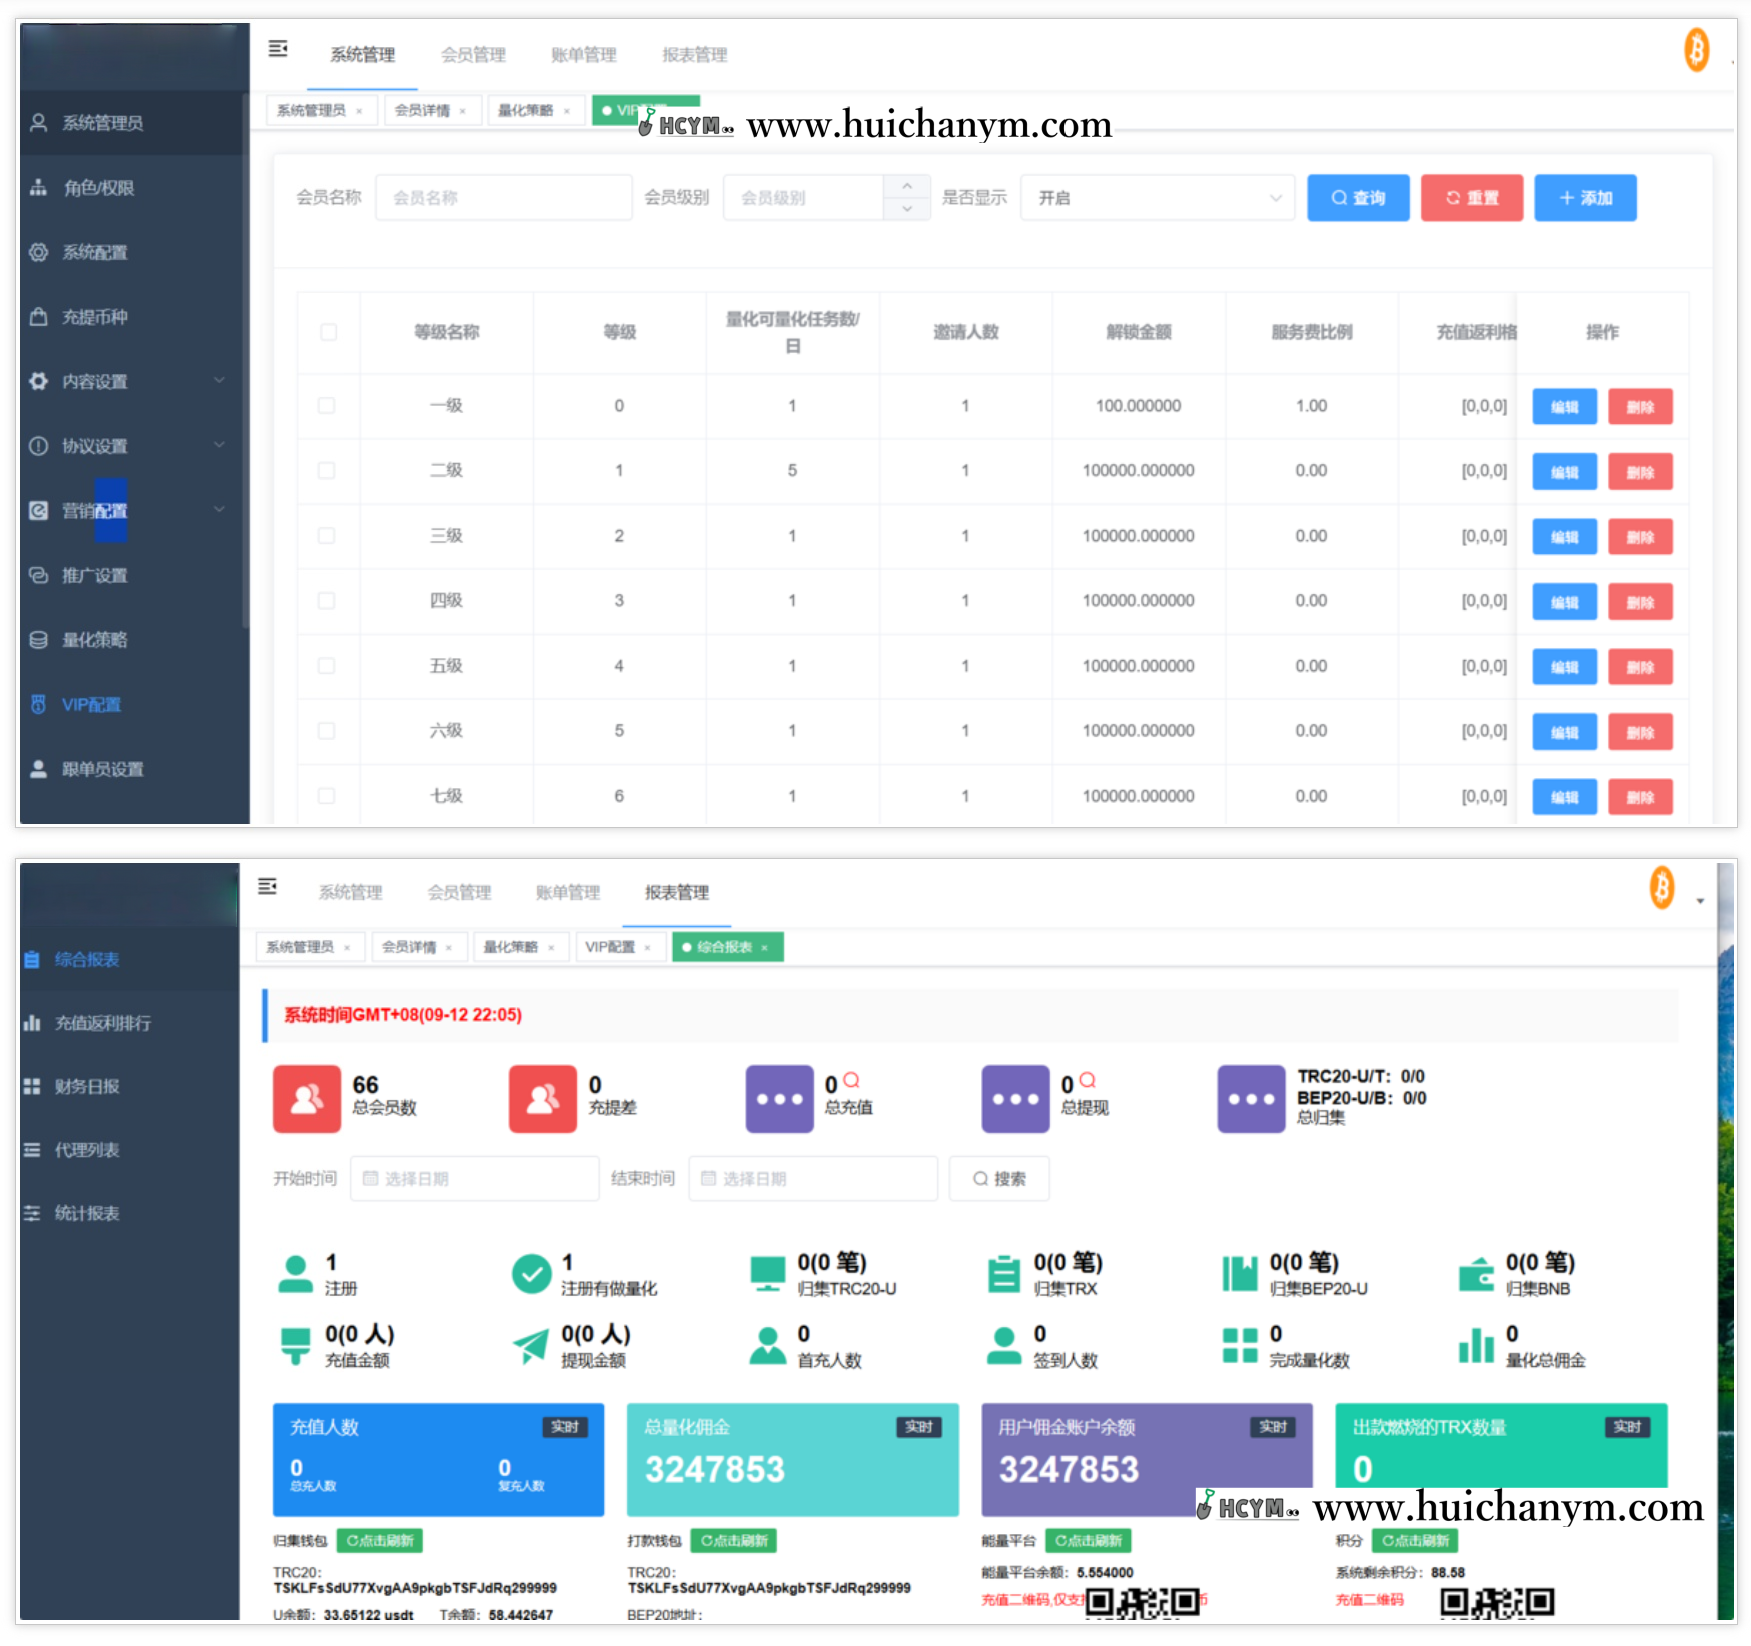1751x1646 pixels.
Task: Click magnifier icon next to 总充值
Action: tap(852, 1080)
